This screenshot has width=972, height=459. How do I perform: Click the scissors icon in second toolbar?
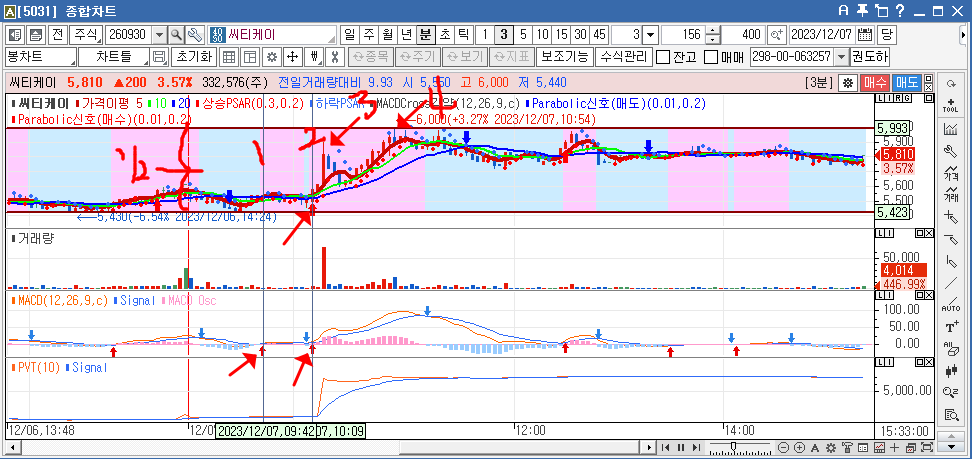(x=334, y=57)
